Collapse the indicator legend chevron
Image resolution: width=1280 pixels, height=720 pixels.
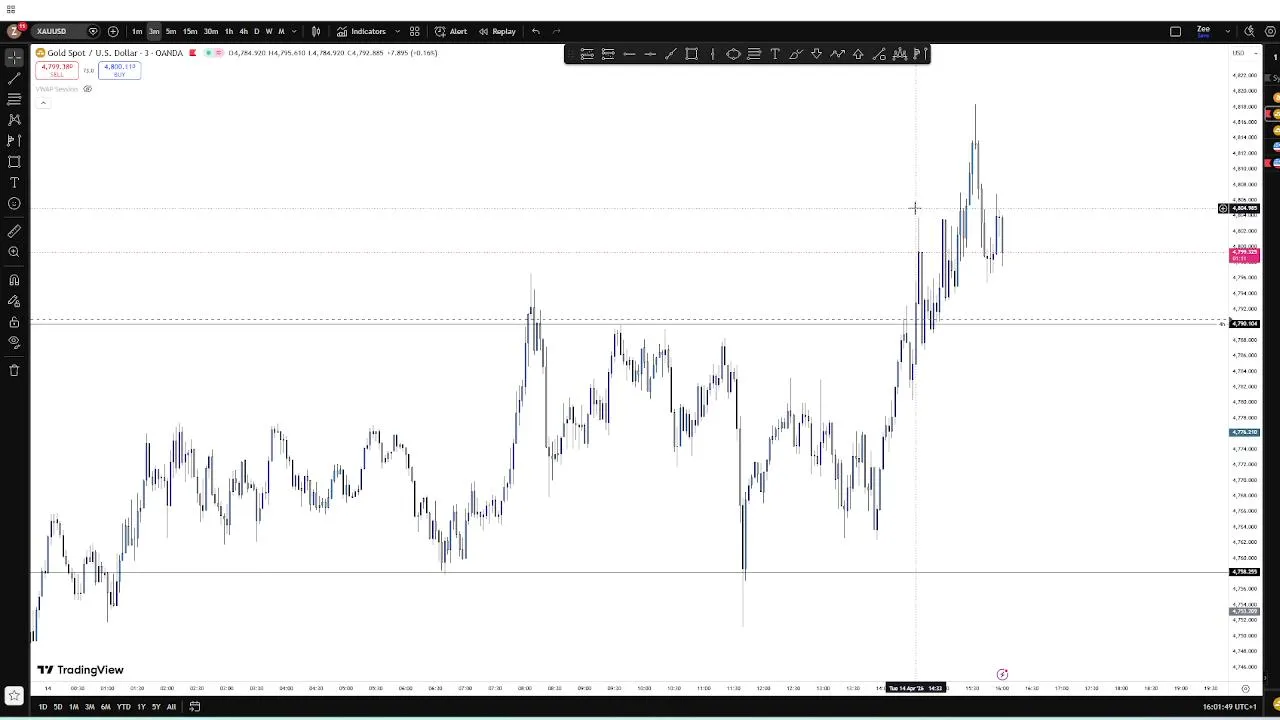click(x=43, y=102)
